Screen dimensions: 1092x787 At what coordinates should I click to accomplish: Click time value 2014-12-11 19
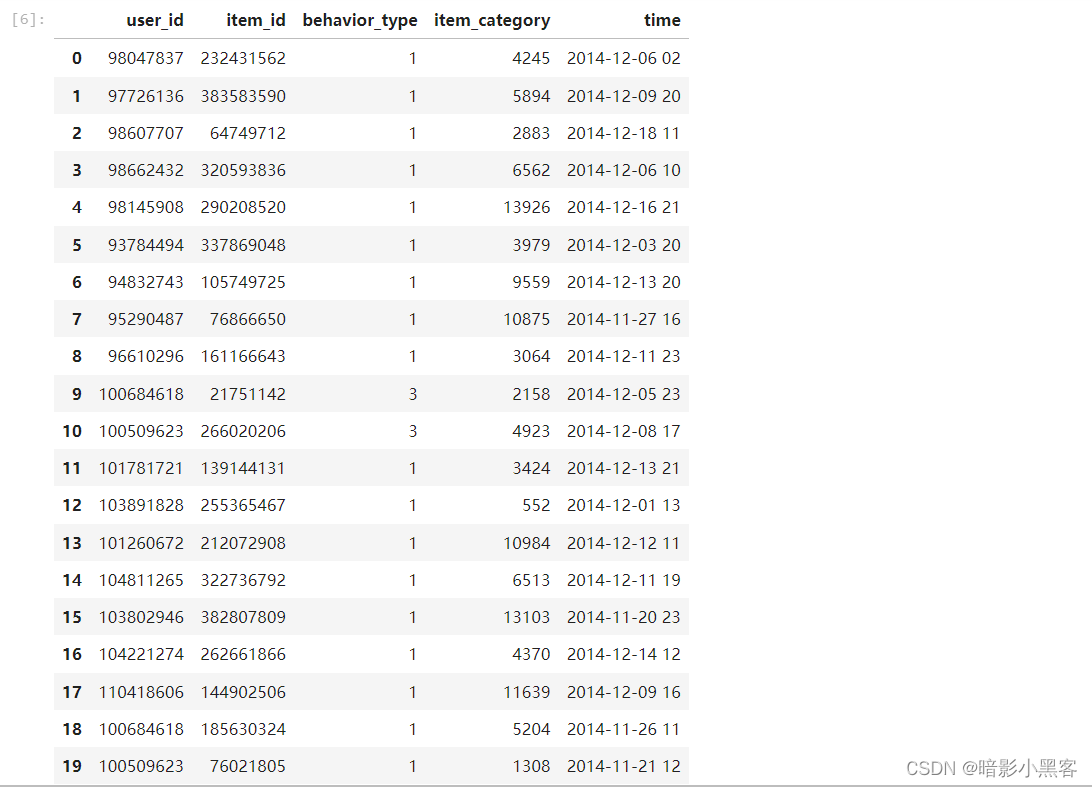coord(623,580)
